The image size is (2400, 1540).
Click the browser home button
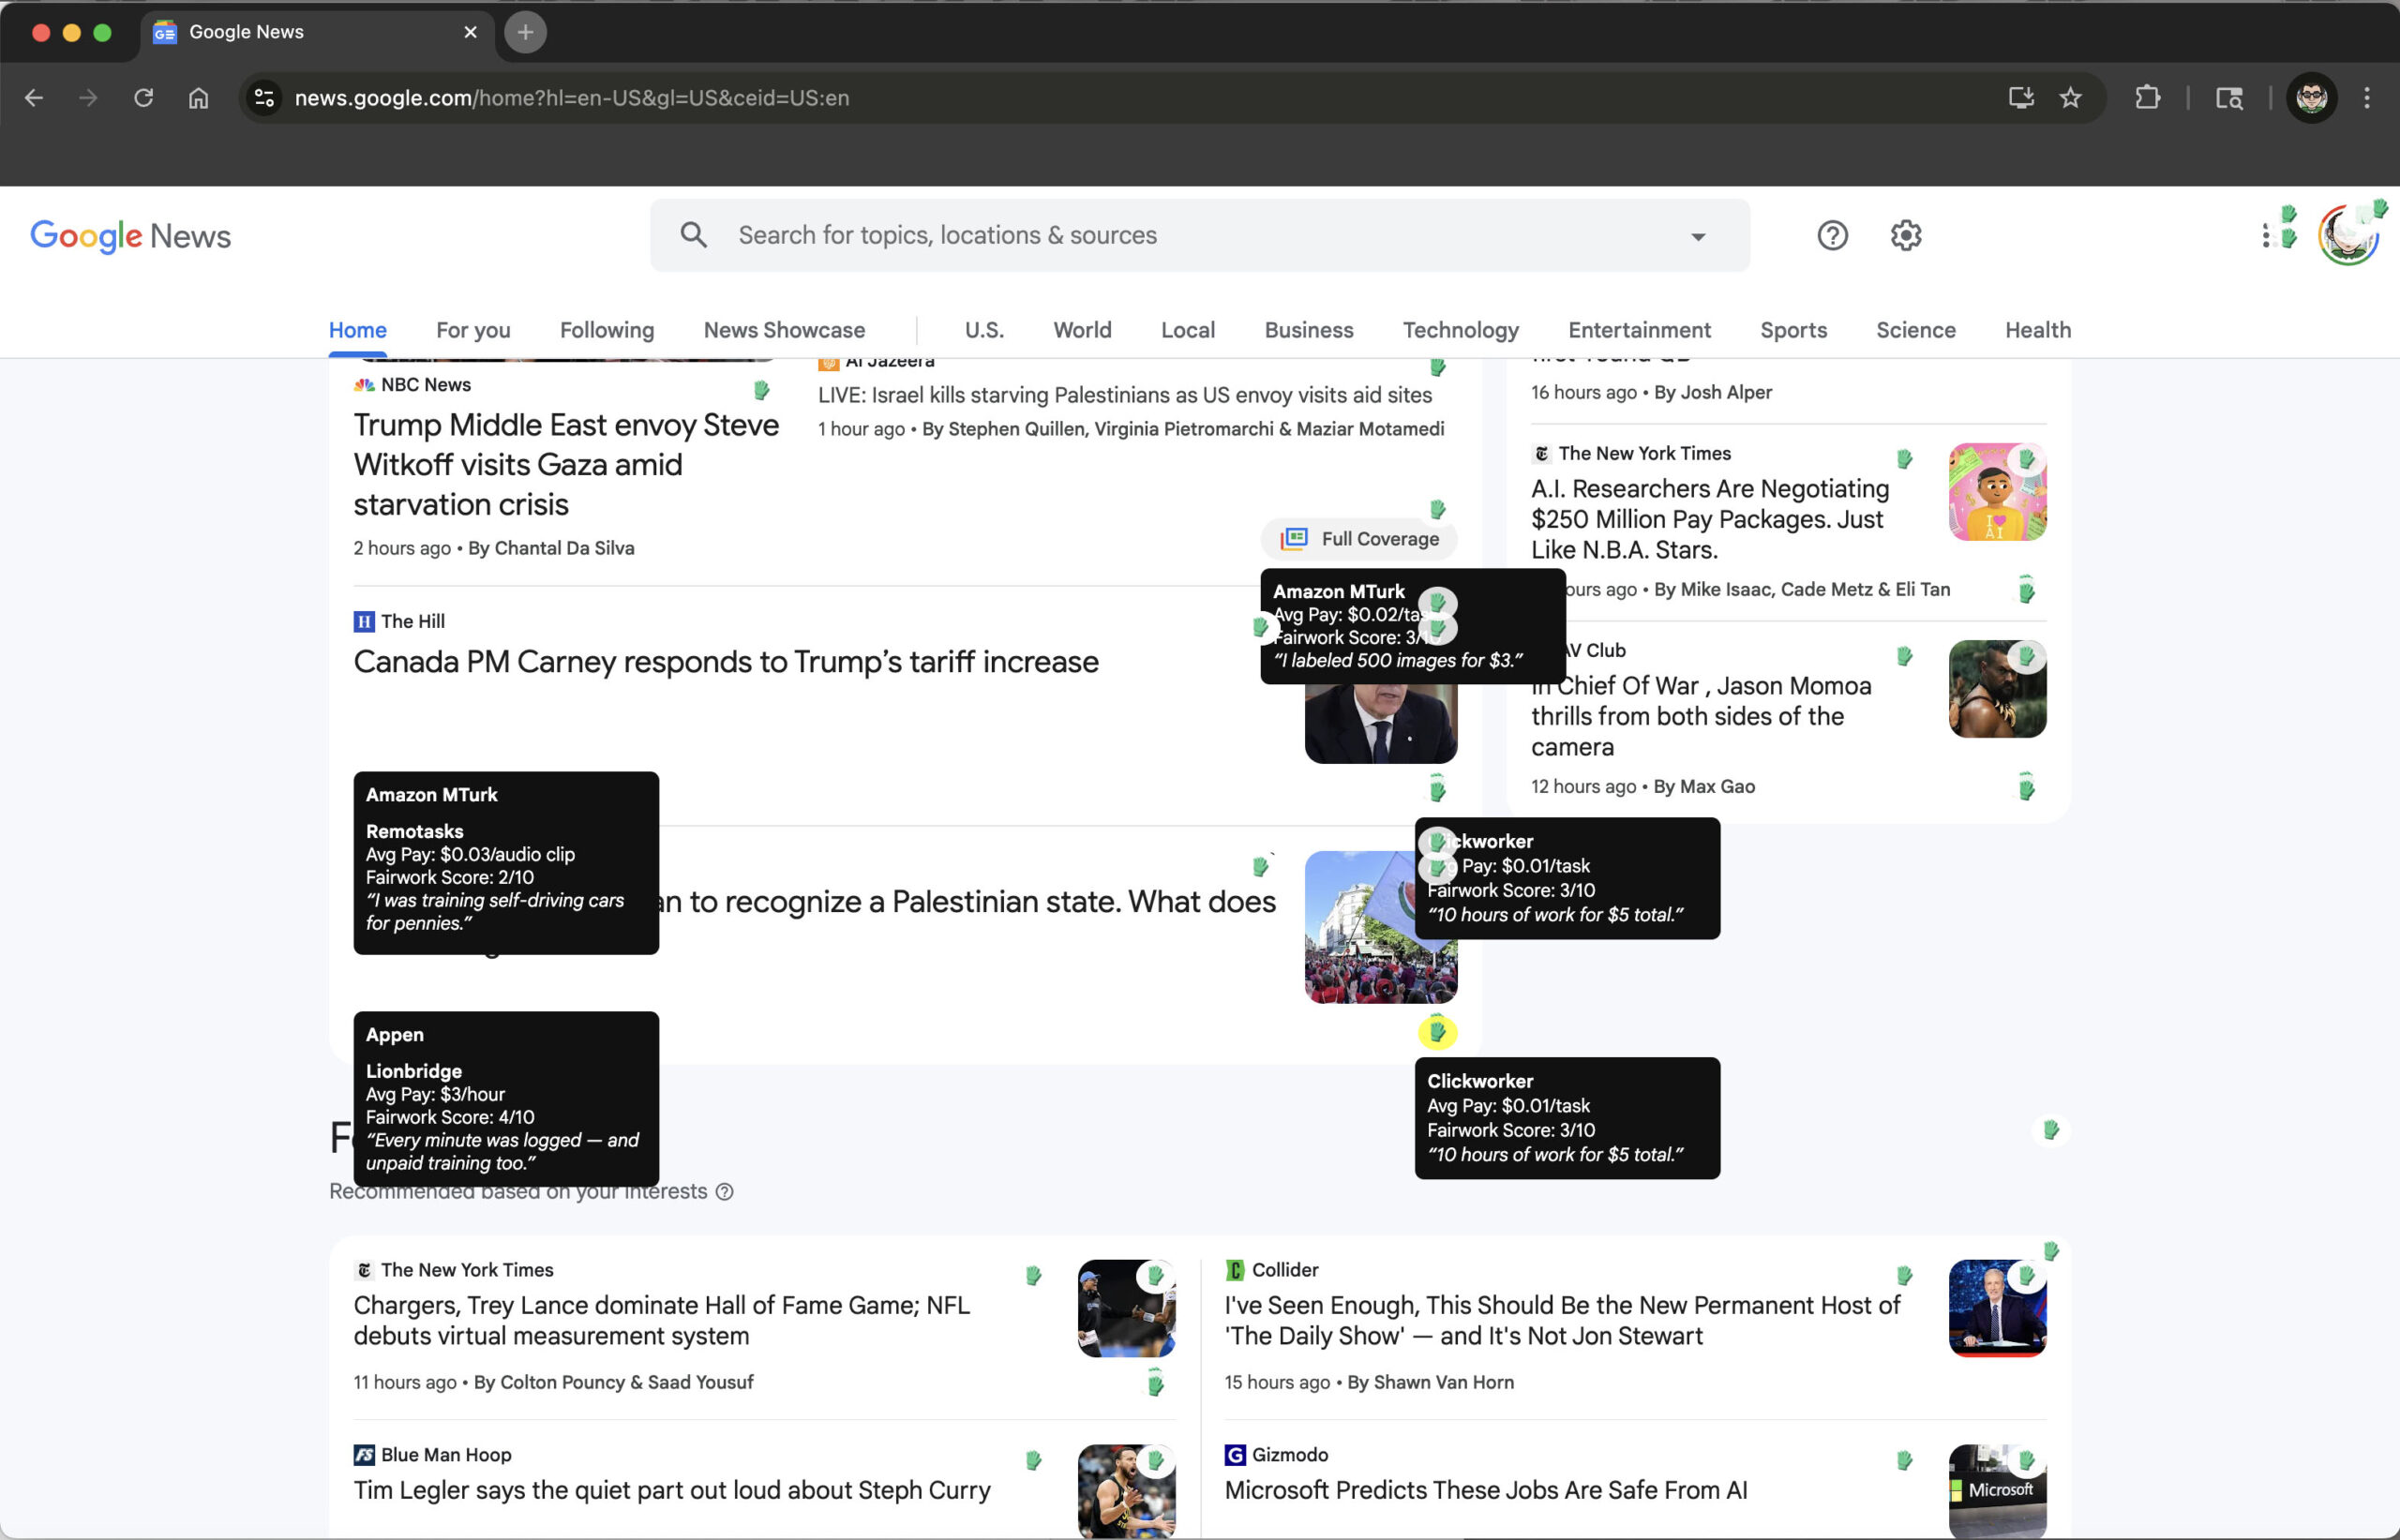click(x=198, y=98)
